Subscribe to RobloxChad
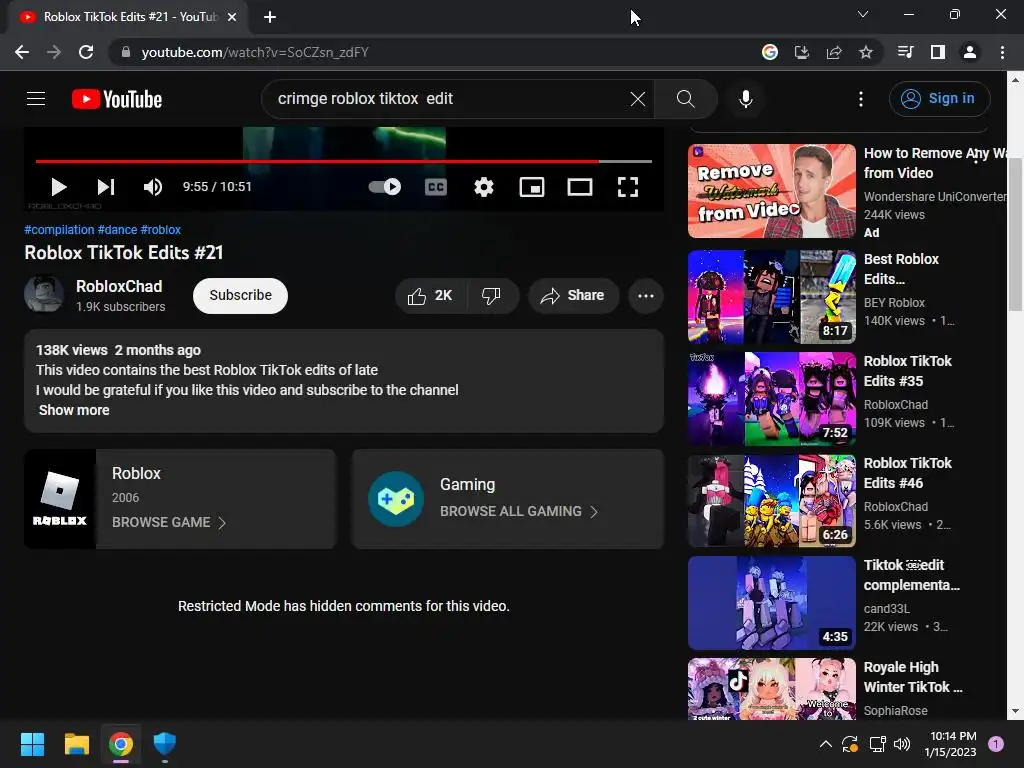This screenshot has width=1024, height=768. click(x=240, y=296)
